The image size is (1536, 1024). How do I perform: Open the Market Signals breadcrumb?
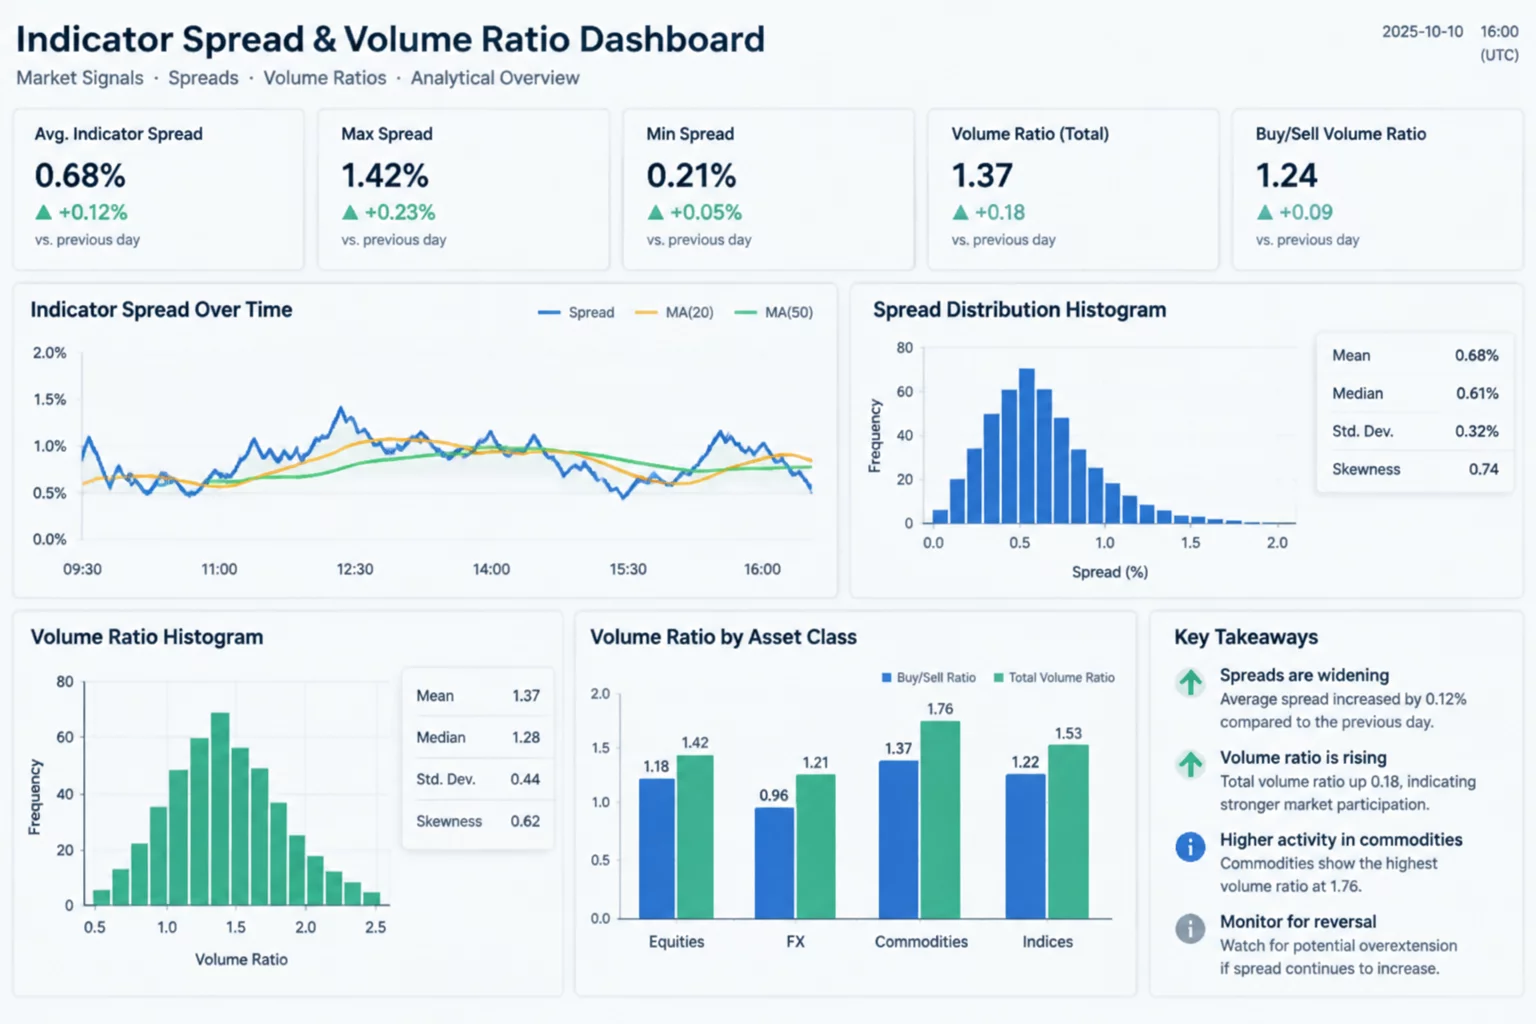click(x=80, y=78)
